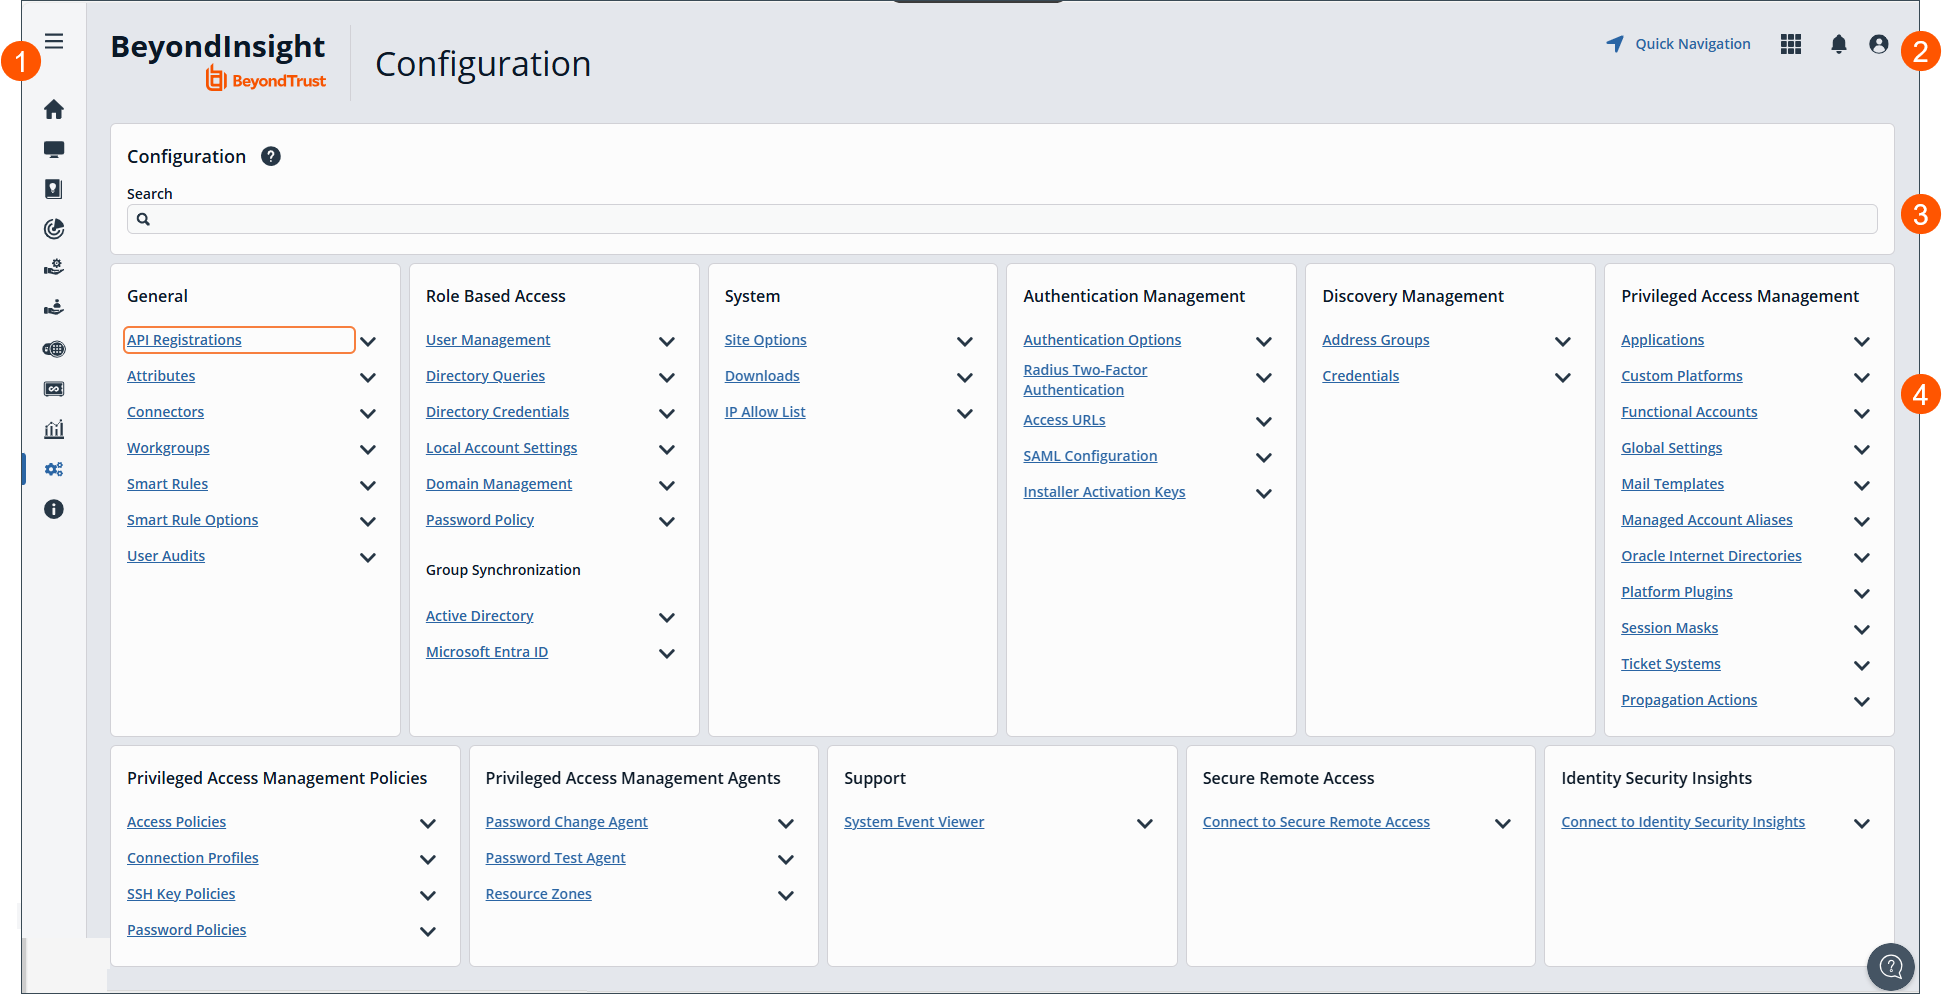1942x994 pixels.
Task: Open Oracle Internet Directories link
Action: click(1711, 556)
